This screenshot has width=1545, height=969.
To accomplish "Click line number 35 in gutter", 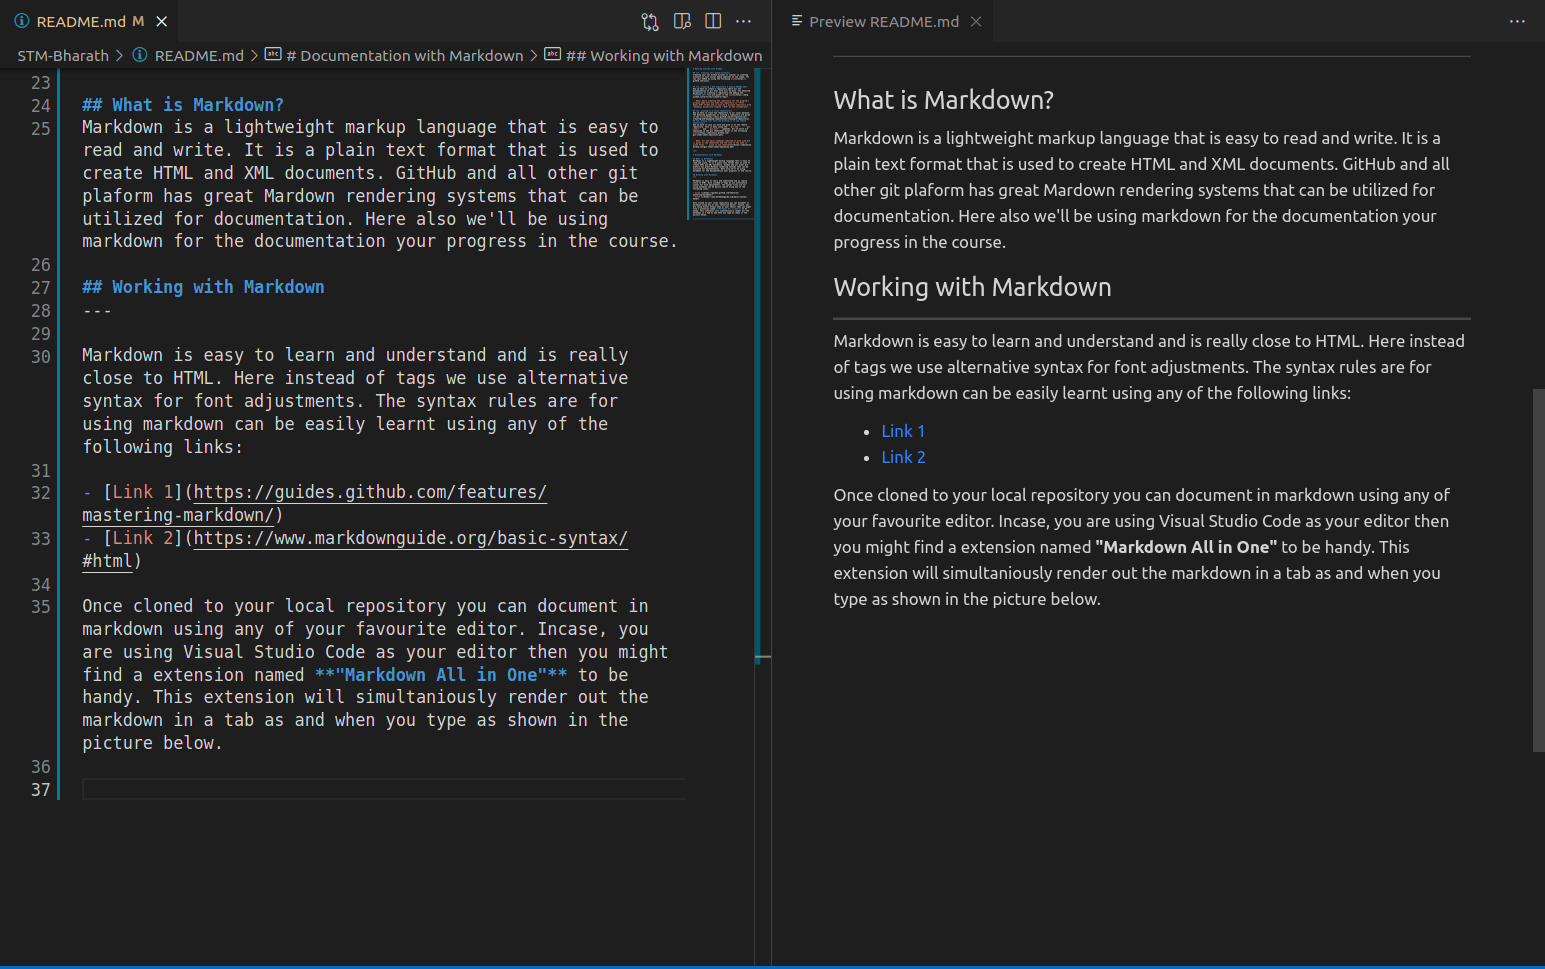I will coord(40,607).
